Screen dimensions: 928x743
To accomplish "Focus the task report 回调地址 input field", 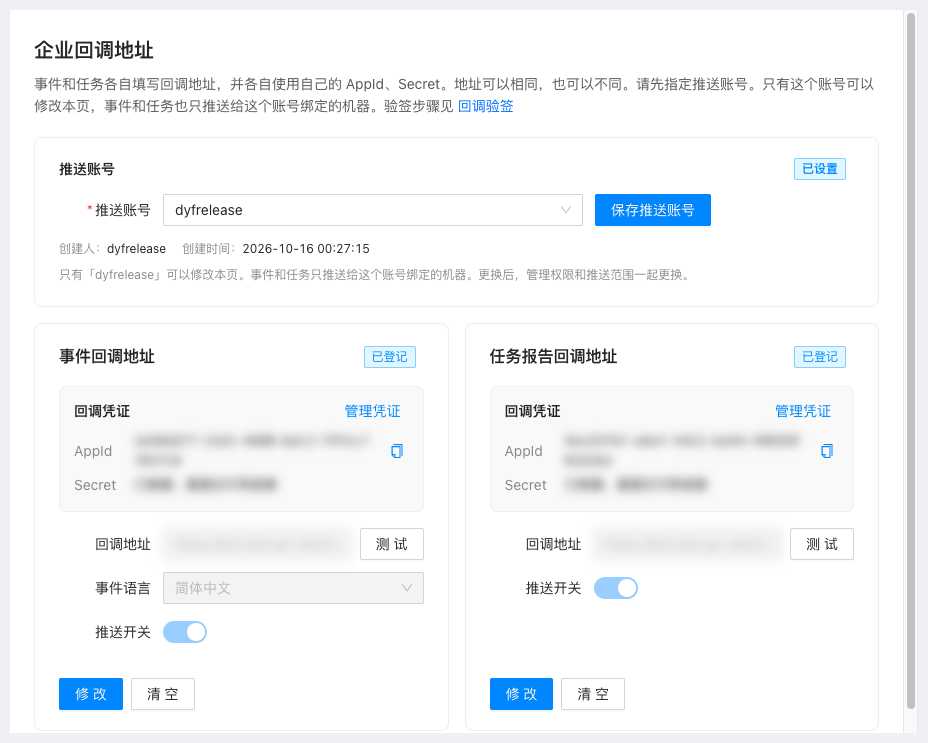I will click(x=689, y=544).
